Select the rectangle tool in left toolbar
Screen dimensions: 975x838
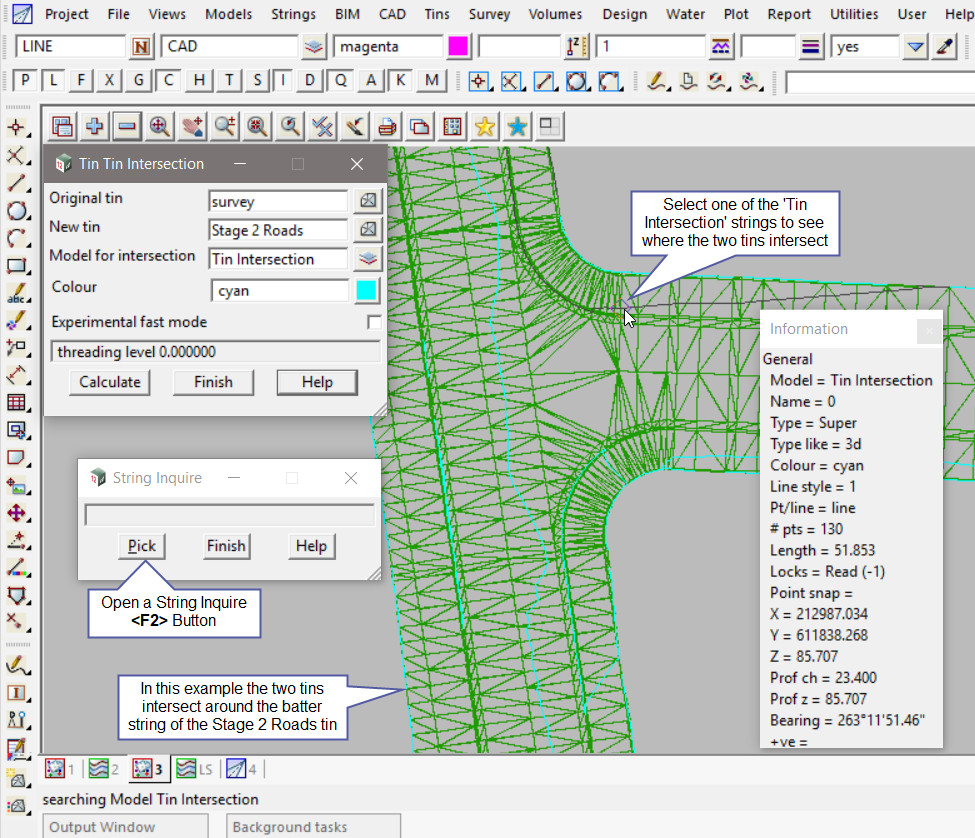pos(16,267)
